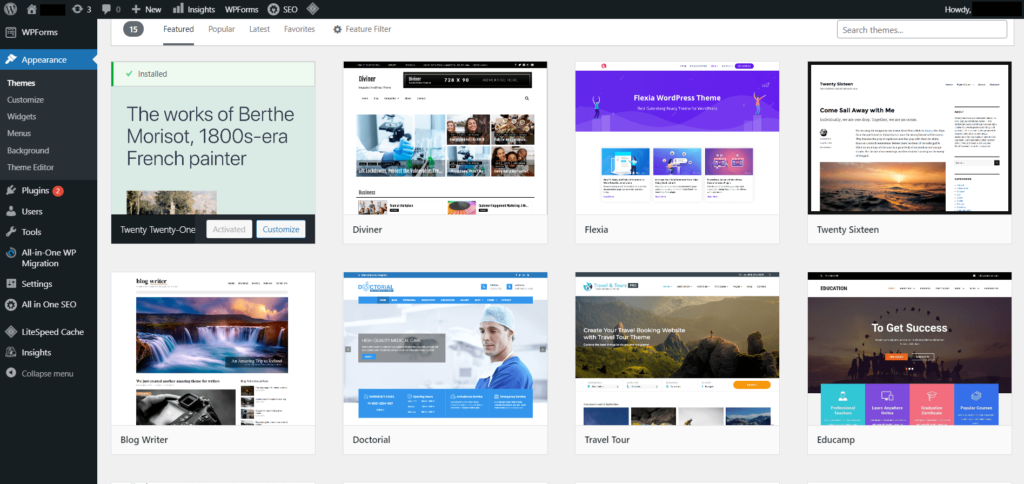This screenshot has width=1024, height=484.
Task: Collapse the admin sidebar menu
Action: click(x=48, y=374)
